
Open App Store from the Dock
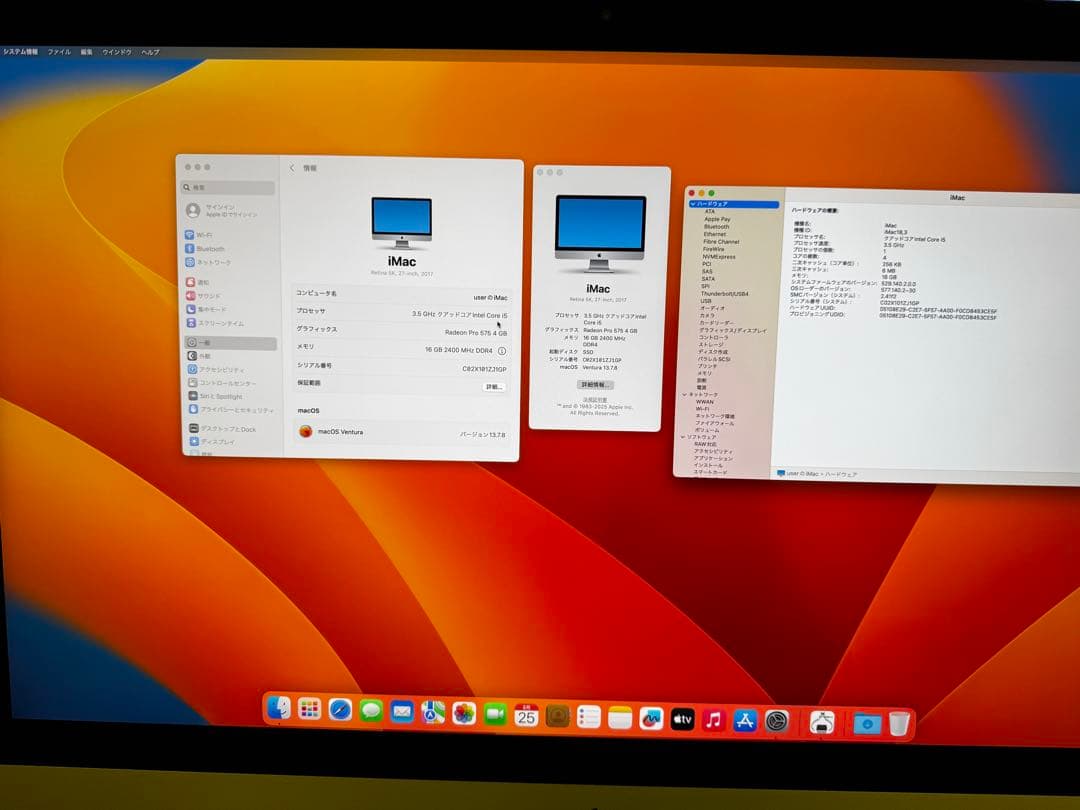(745, 721)
